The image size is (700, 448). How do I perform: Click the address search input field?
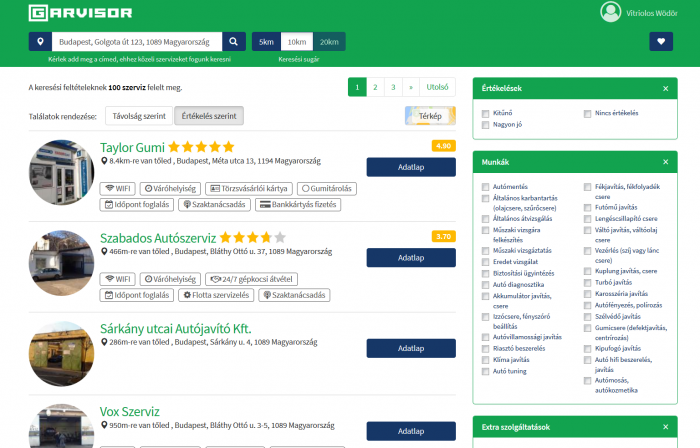pos(135,42)
